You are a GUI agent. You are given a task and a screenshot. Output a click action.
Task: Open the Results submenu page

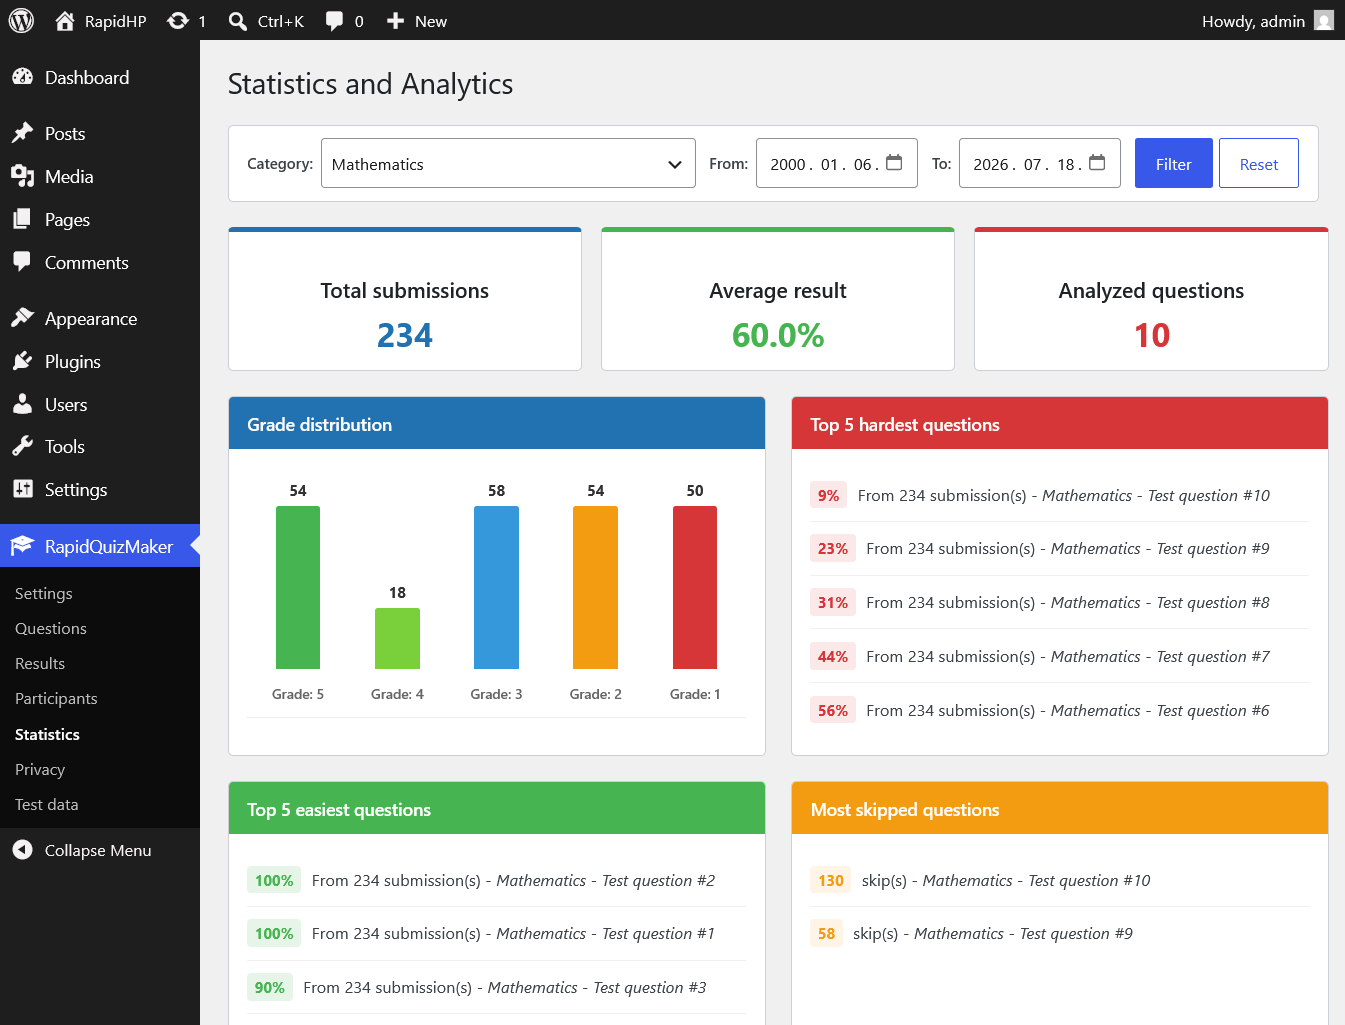(x=40, y=663)
